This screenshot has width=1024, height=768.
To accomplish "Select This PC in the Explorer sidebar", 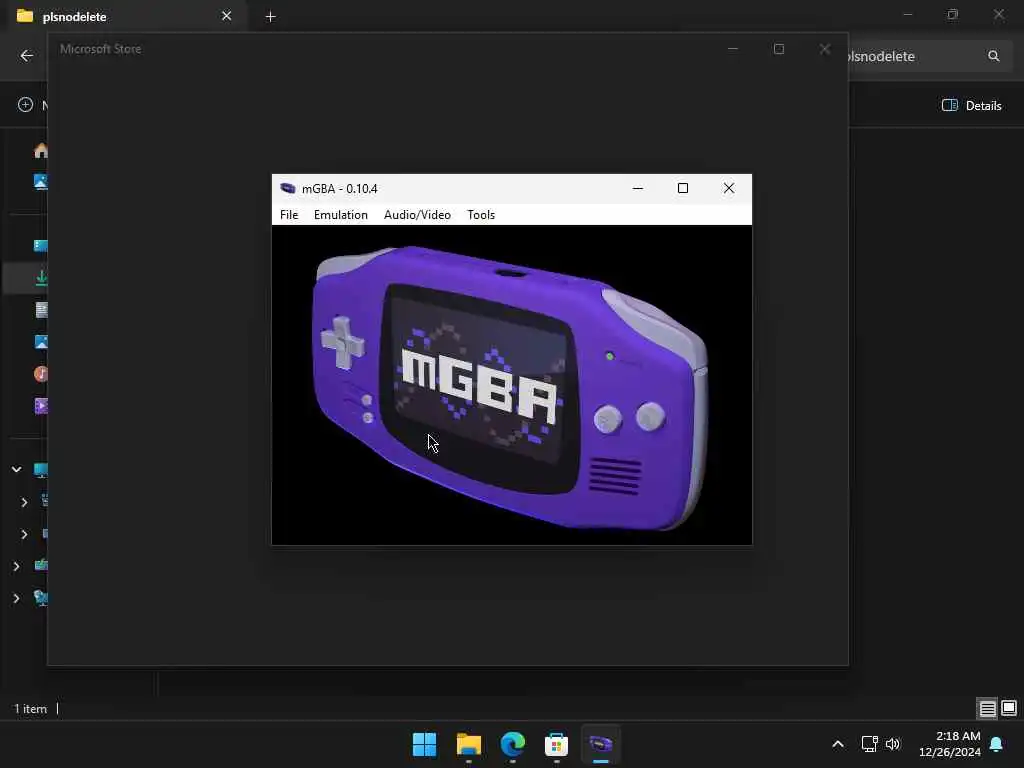I will [40, 470].
